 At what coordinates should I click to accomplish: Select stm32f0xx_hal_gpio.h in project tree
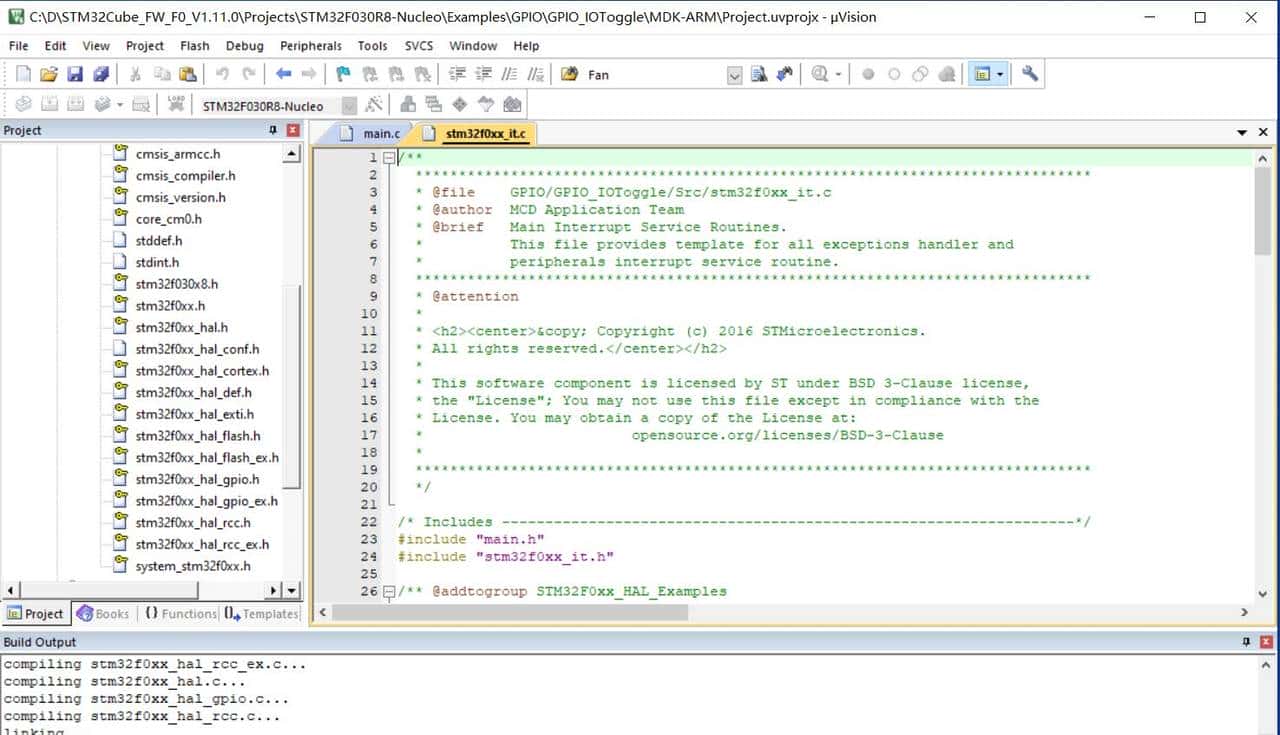pyautogui.click(x=196, y=480)
